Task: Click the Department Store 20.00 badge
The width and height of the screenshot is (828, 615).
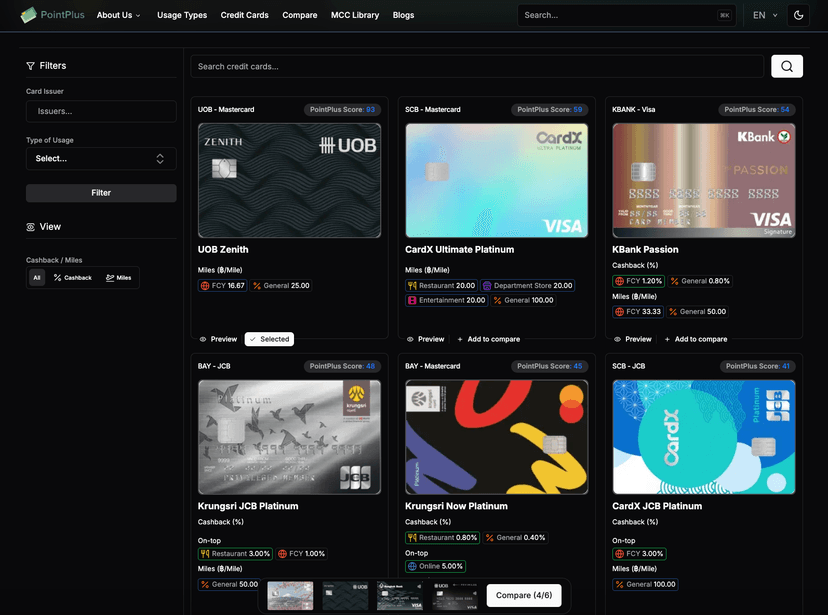Action: tap(528, 286)
